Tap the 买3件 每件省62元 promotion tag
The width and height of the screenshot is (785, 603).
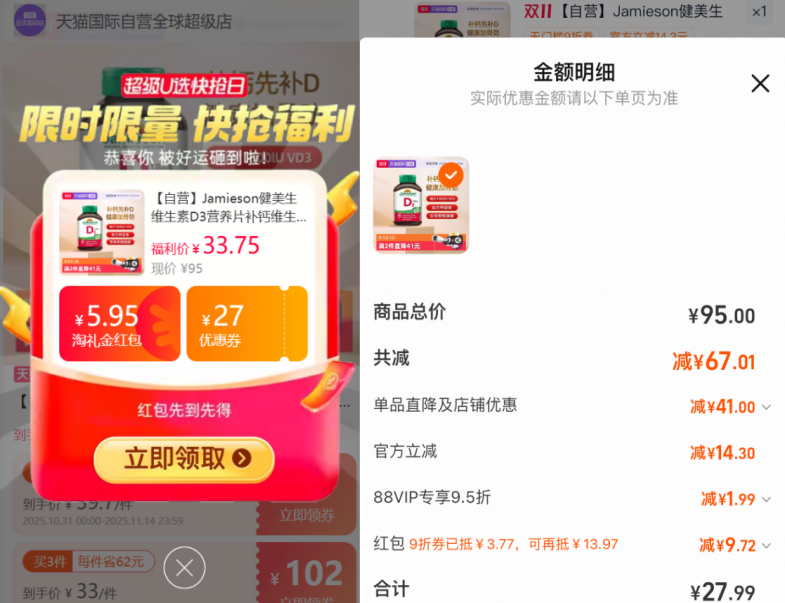89,562
